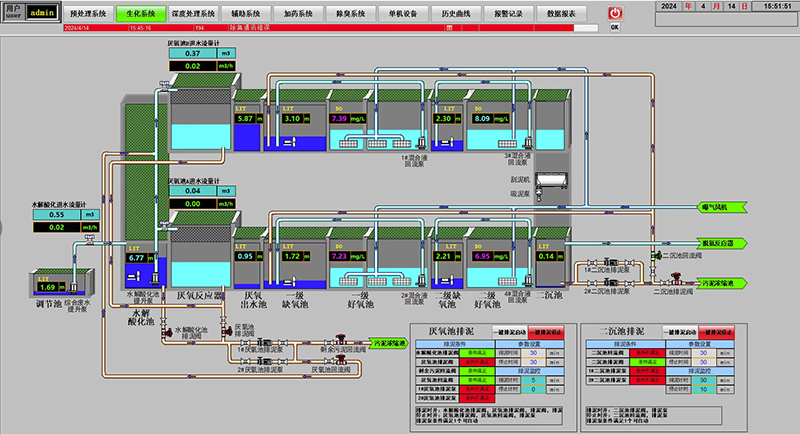The image size is (800, 434).
Task: Open 污泥浓缩池 arrow near 二沉池排泥阀
Action: 721,283
